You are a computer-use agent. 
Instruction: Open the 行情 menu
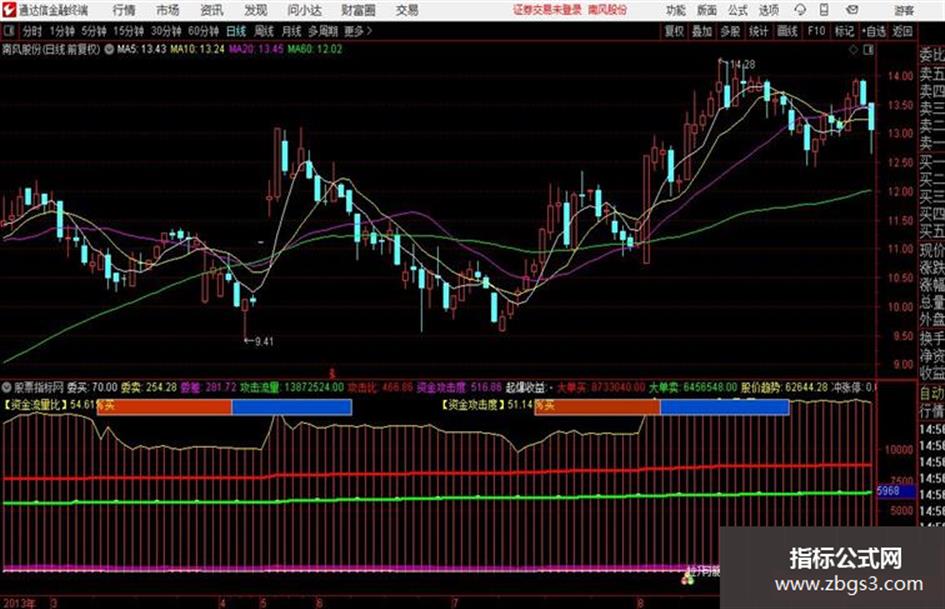pyautogui.click(x=124, y=10)
